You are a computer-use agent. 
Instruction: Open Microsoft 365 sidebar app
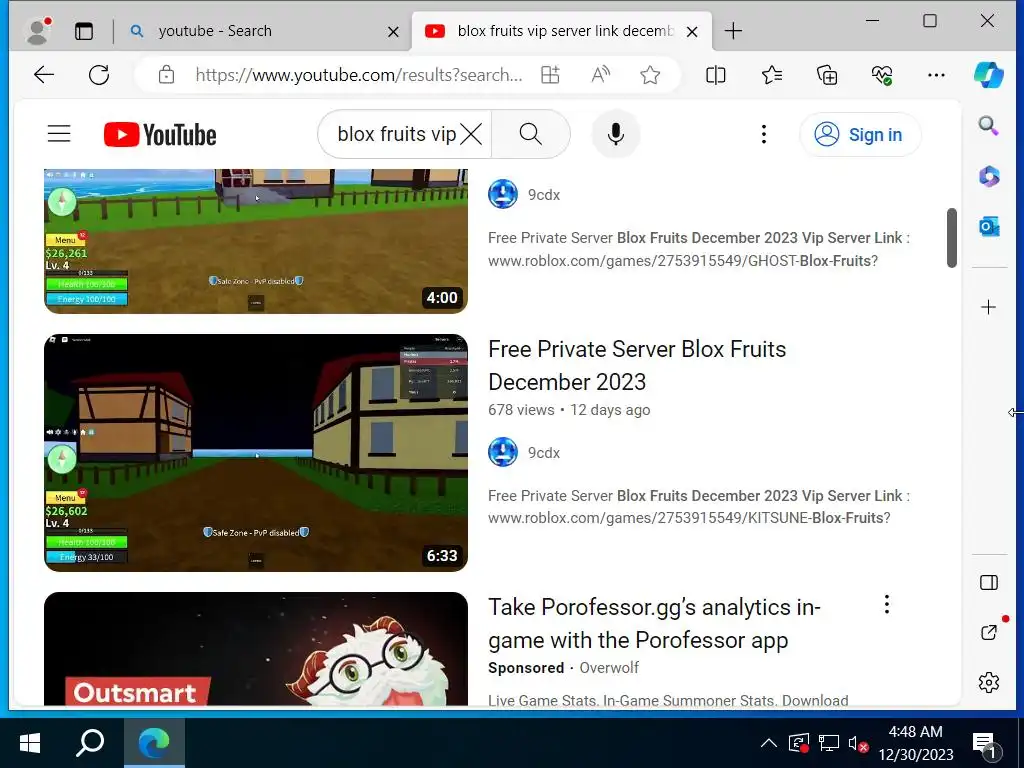pyautogui.click(x=989, y=176)
